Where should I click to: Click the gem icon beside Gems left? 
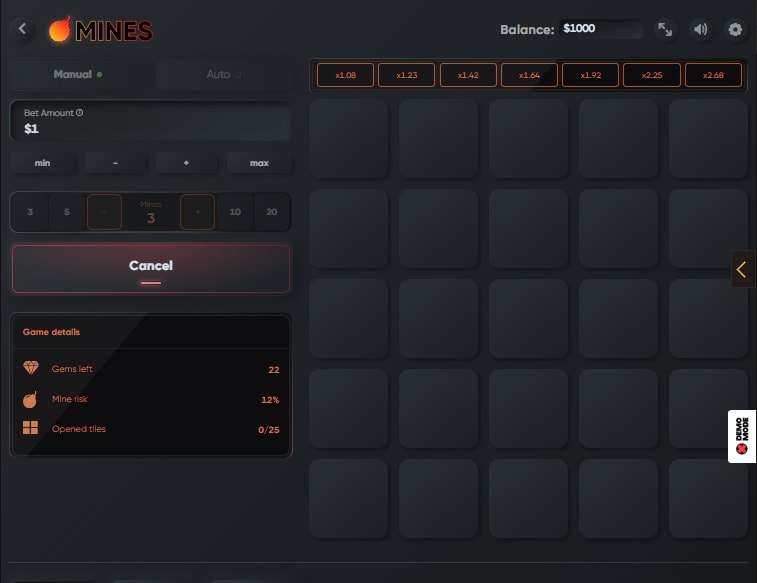coord(31,368)
